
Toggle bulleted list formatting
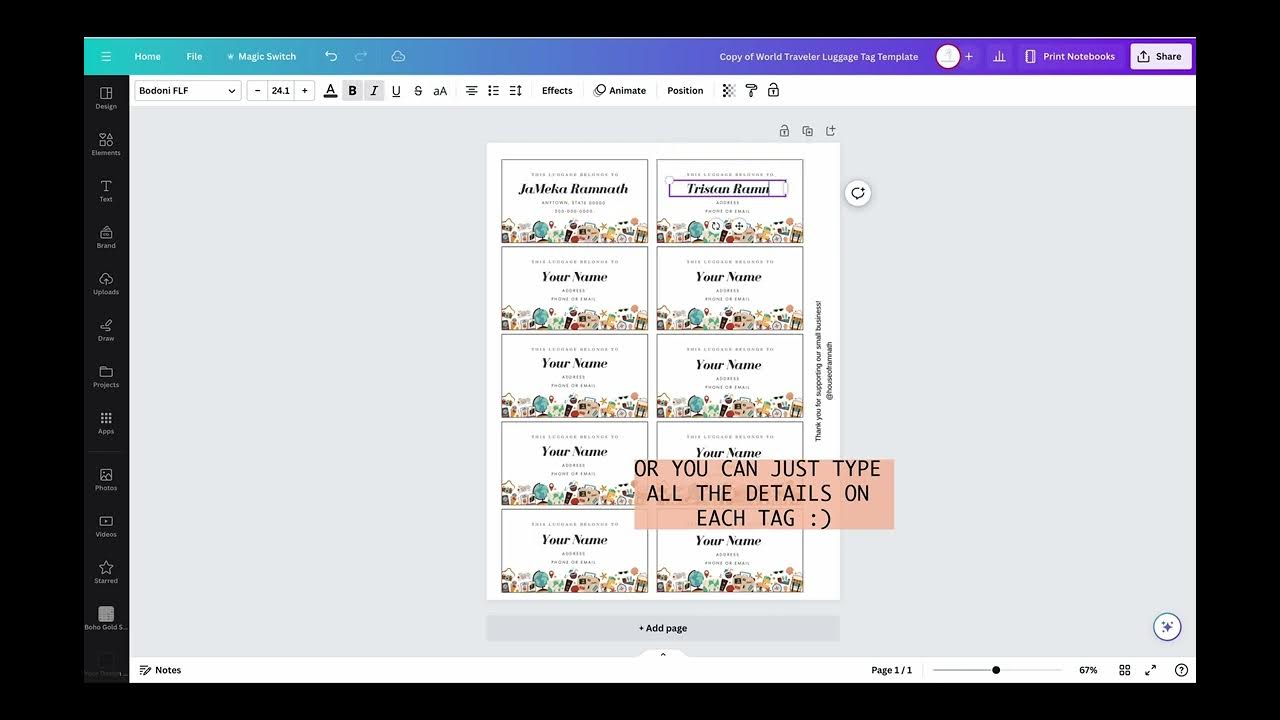point(493,91)
